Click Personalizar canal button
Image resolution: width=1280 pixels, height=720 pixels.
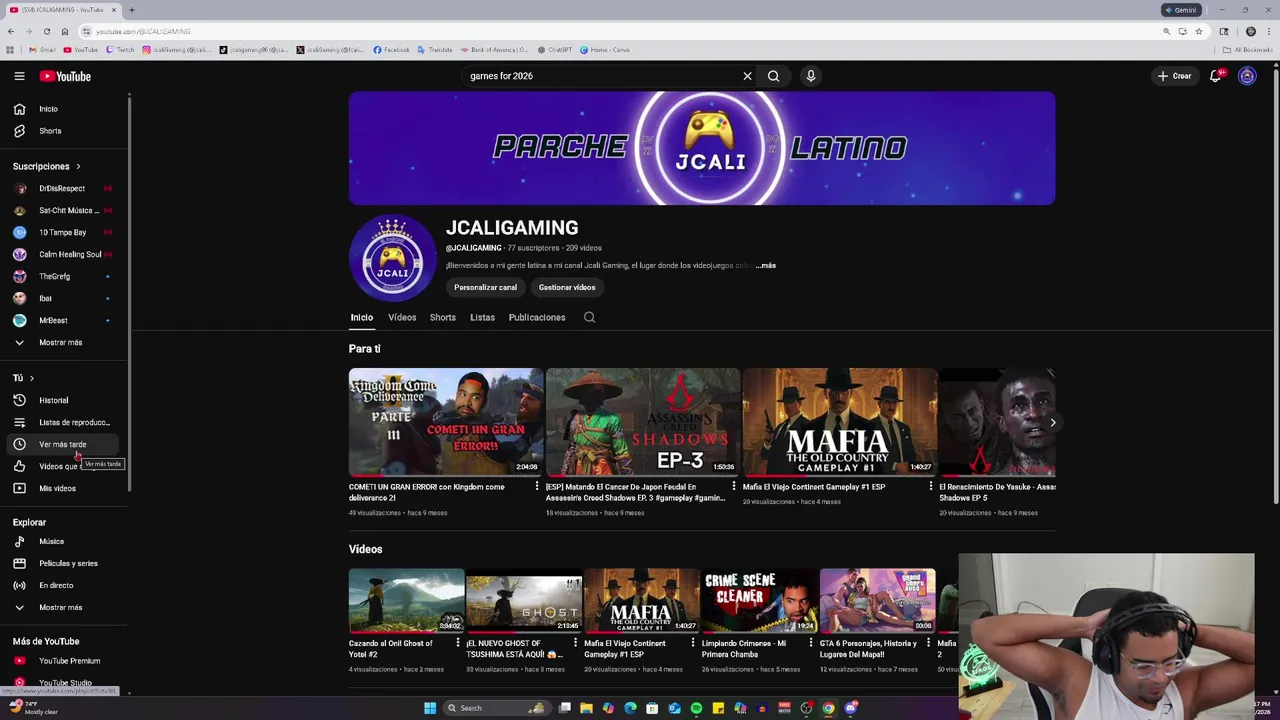coord(485,287)
